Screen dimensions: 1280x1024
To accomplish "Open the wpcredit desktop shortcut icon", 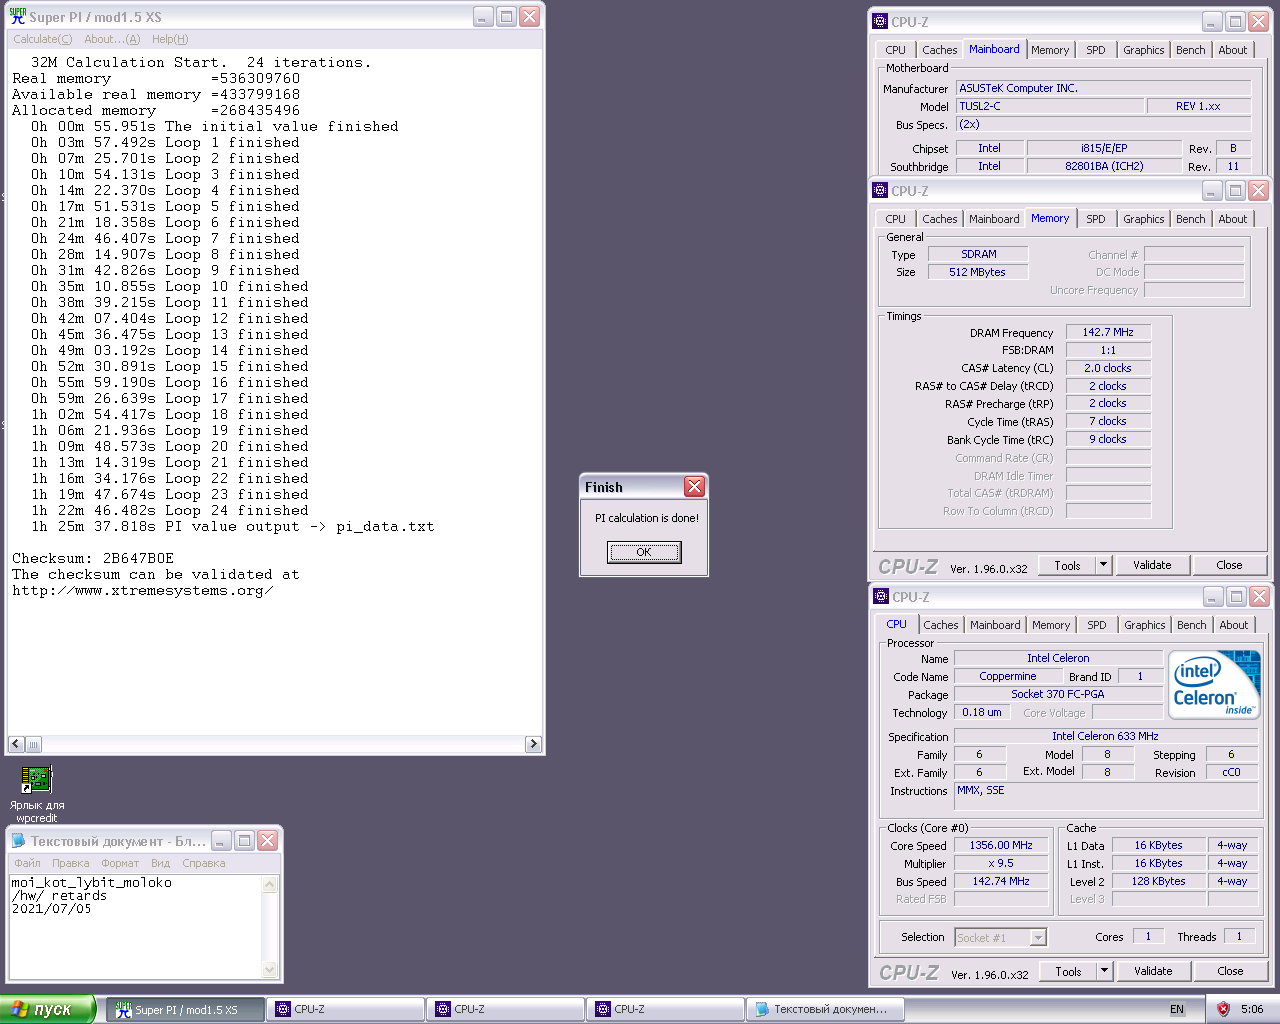I will 36,779.
